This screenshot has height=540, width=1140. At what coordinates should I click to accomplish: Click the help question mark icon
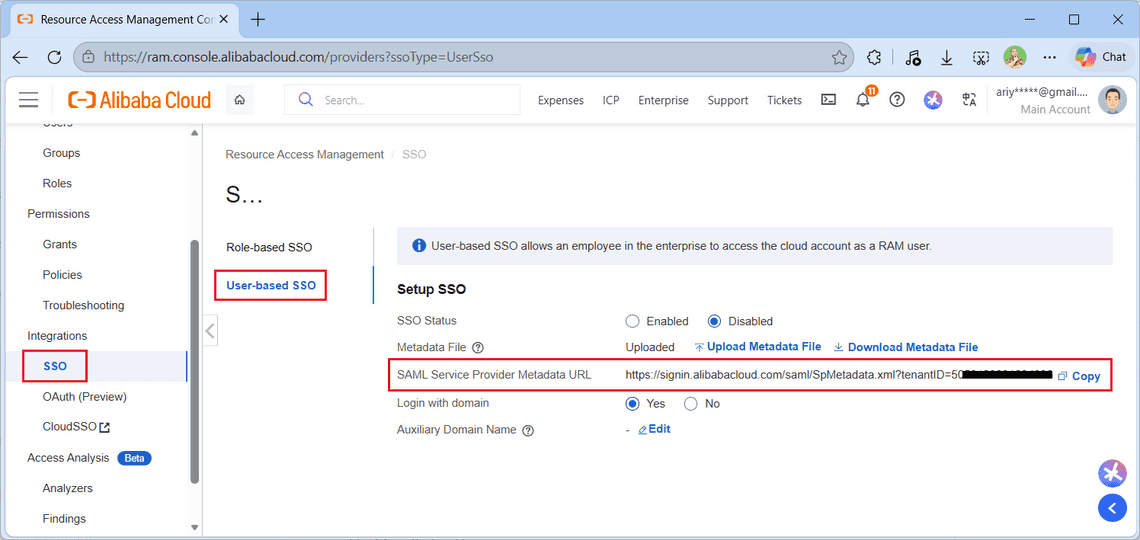click(x=897, y=100)
